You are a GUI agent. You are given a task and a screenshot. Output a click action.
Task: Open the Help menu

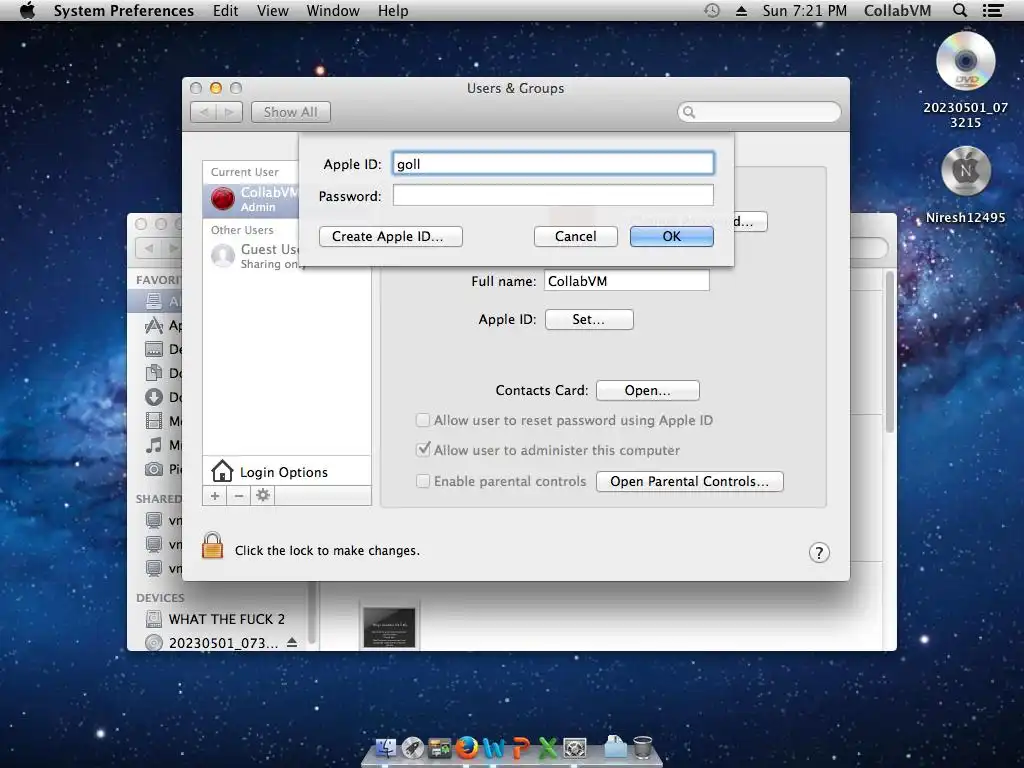pos(393,10)
